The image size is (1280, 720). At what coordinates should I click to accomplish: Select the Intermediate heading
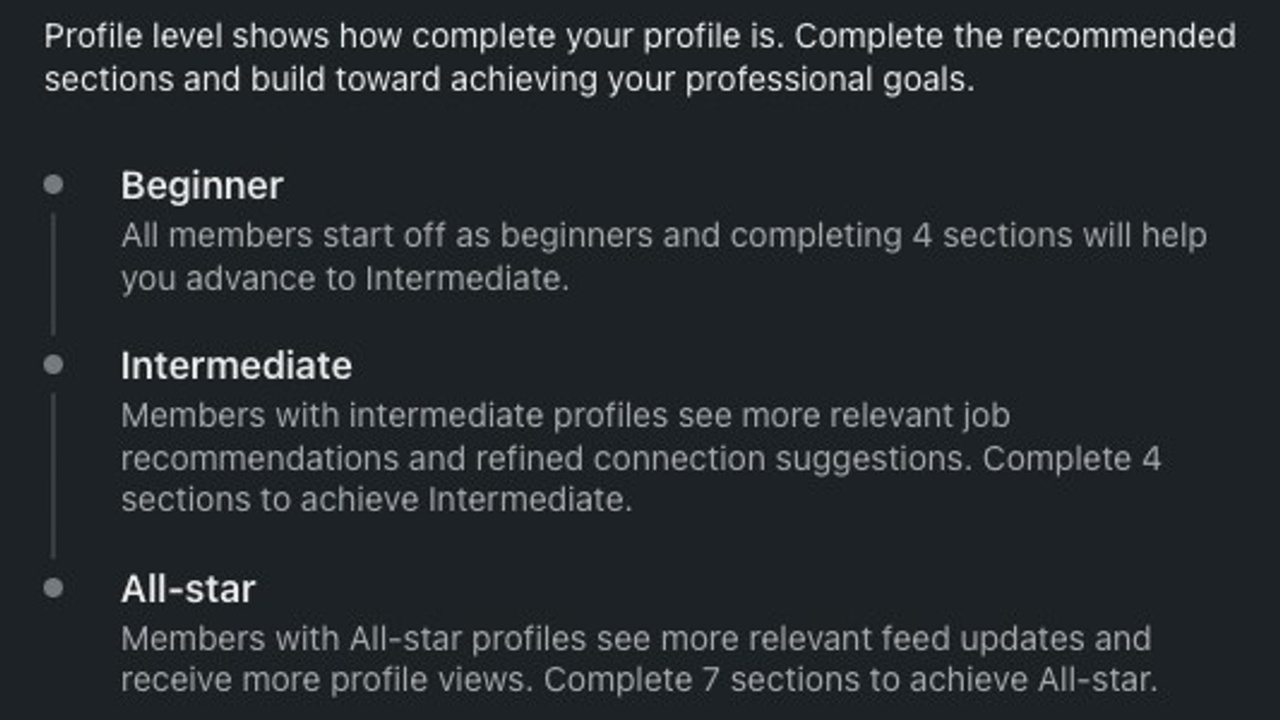236,366
